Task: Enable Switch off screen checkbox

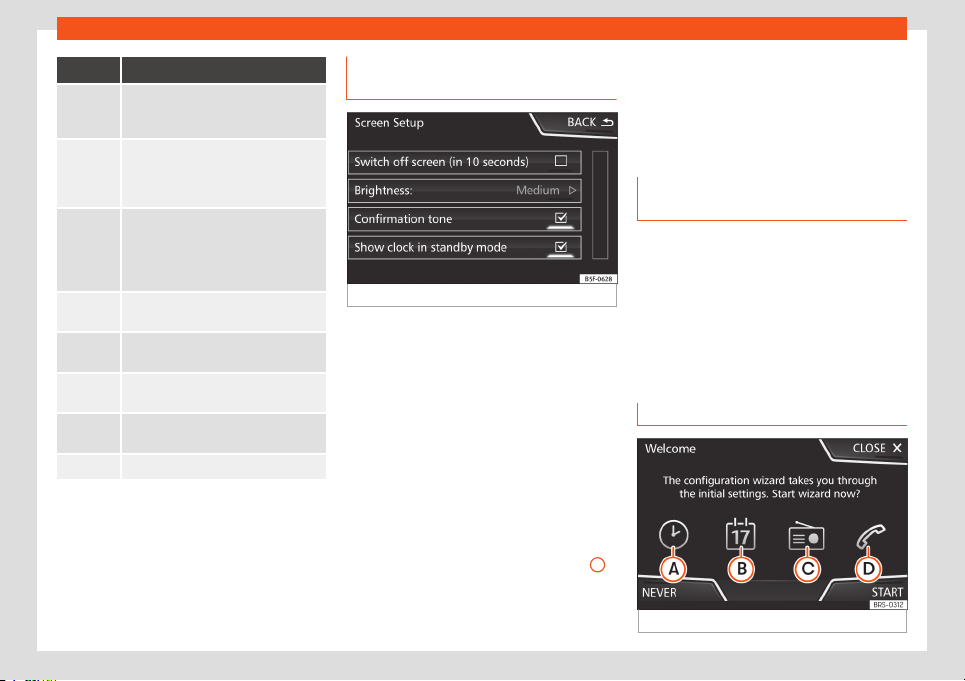Action: tap(561, 161)
